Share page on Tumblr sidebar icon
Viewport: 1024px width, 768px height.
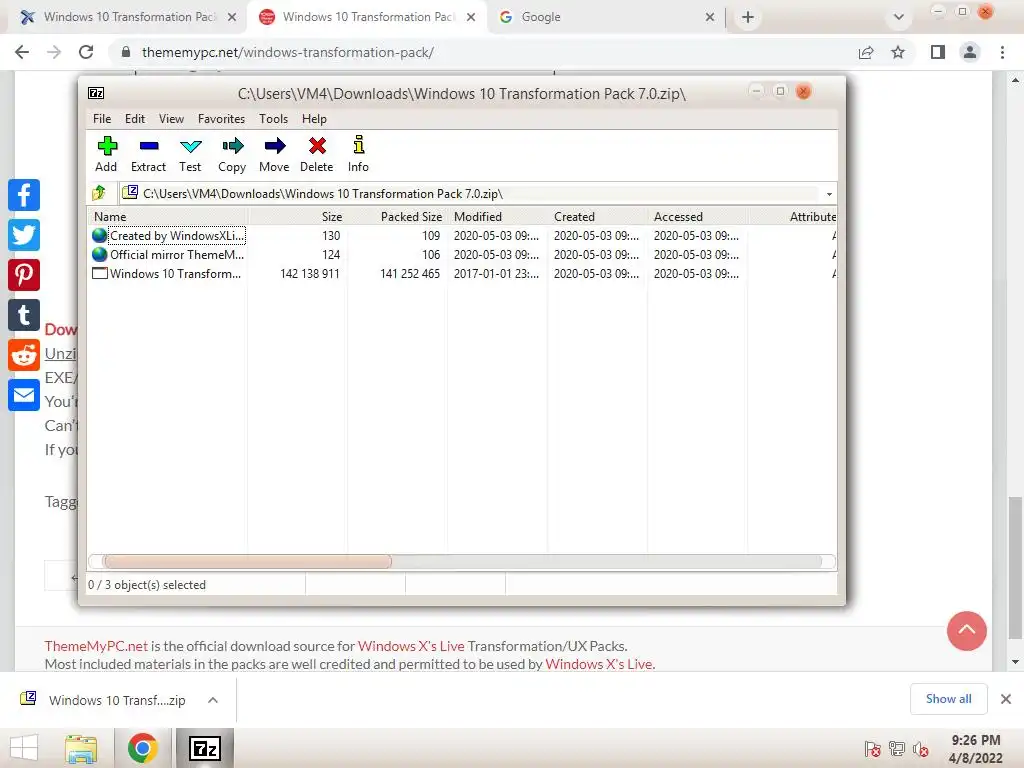[24, 315]
